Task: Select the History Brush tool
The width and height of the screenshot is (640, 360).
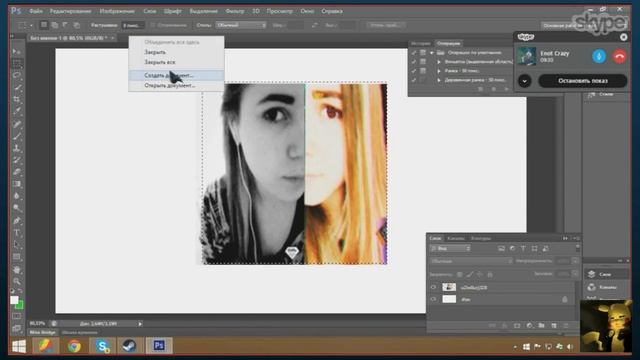Action: tap(17, 160)
